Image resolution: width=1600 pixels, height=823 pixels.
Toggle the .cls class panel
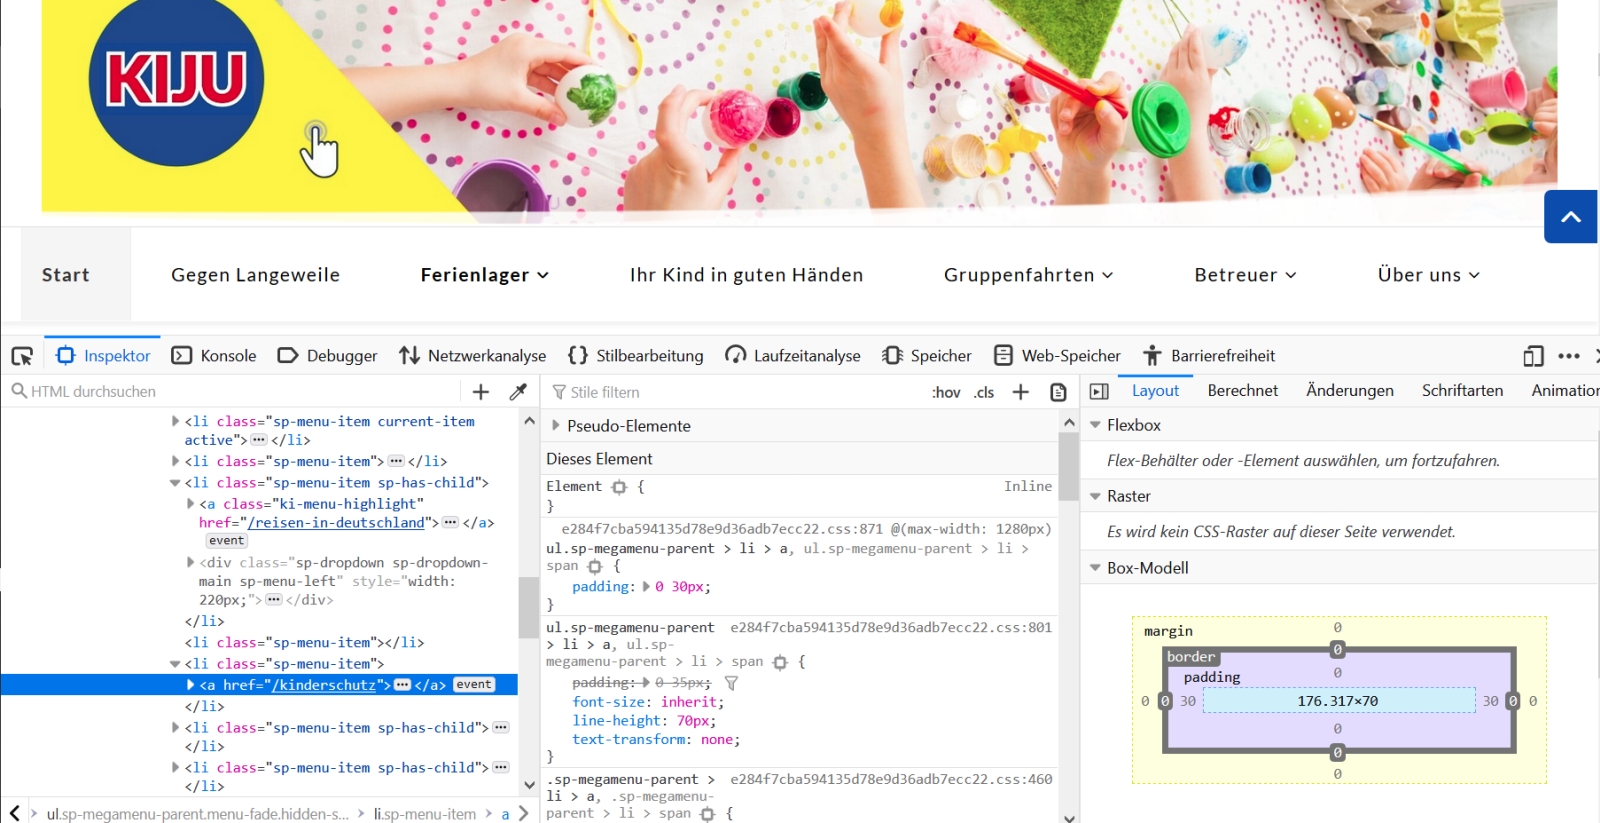click(984, 392)
